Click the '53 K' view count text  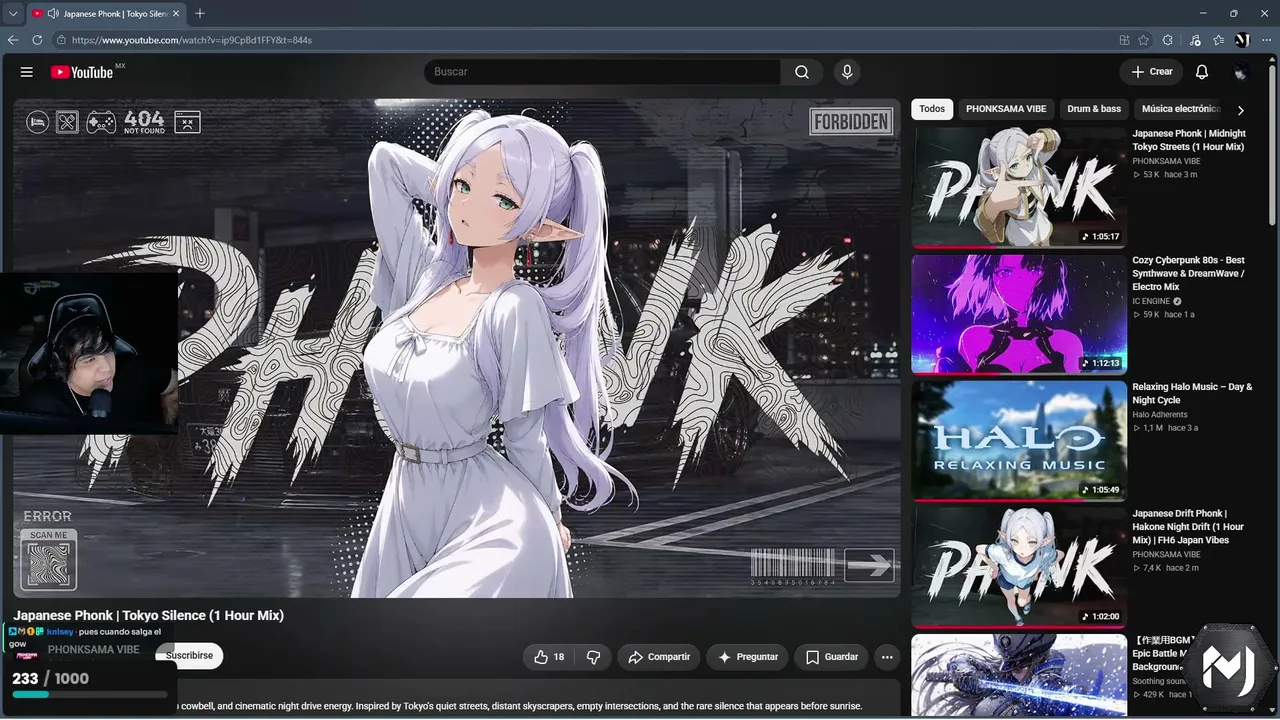tap(1151, 174)
